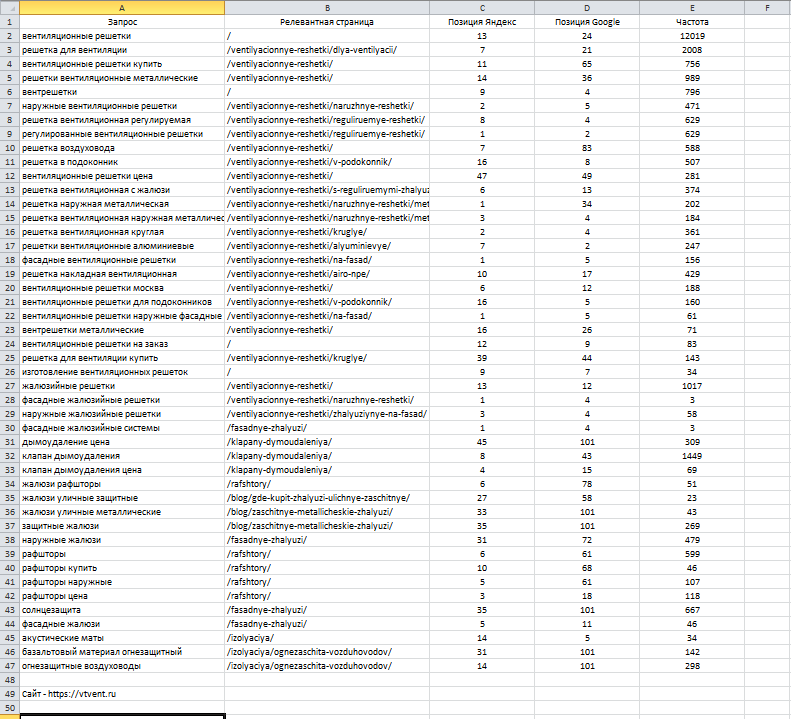Viewport: 791px width, 719px height.
Task: Select Yandex position 45 in row 31
Action: click(x=482, y=442)
